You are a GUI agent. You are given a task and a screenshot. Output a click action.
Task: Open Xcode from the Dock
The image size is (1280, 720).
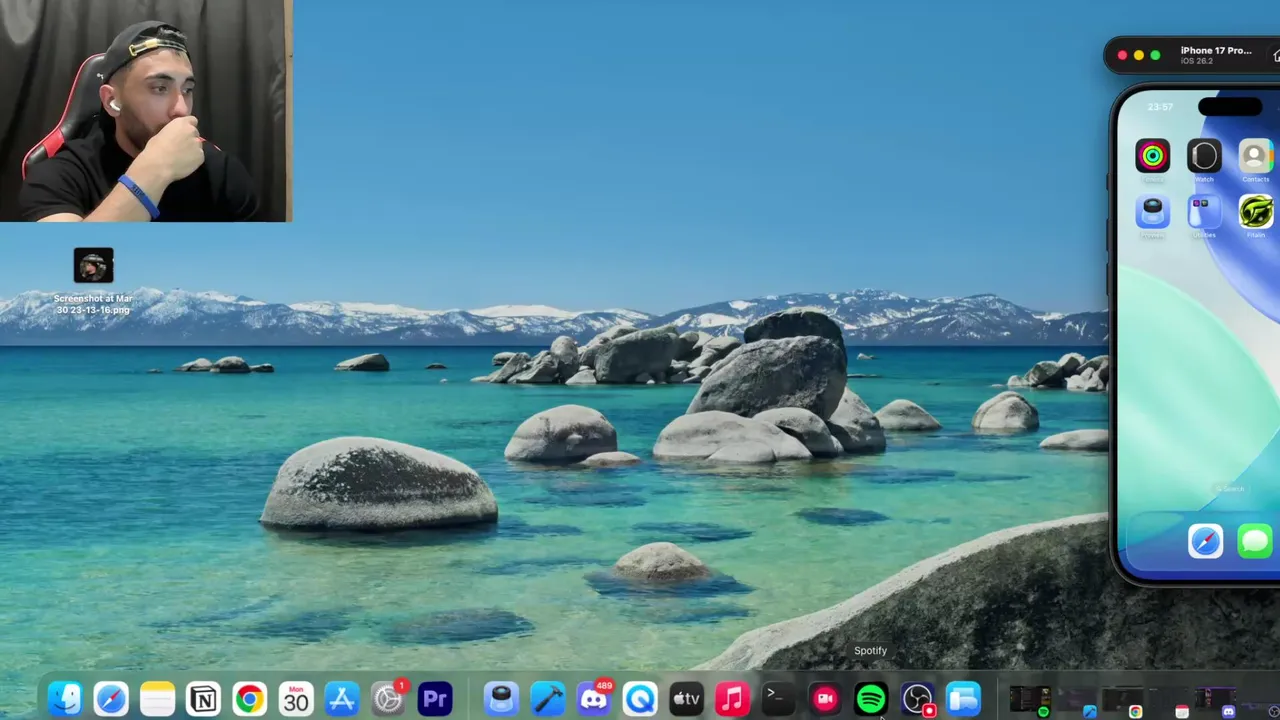coord(547,699)
